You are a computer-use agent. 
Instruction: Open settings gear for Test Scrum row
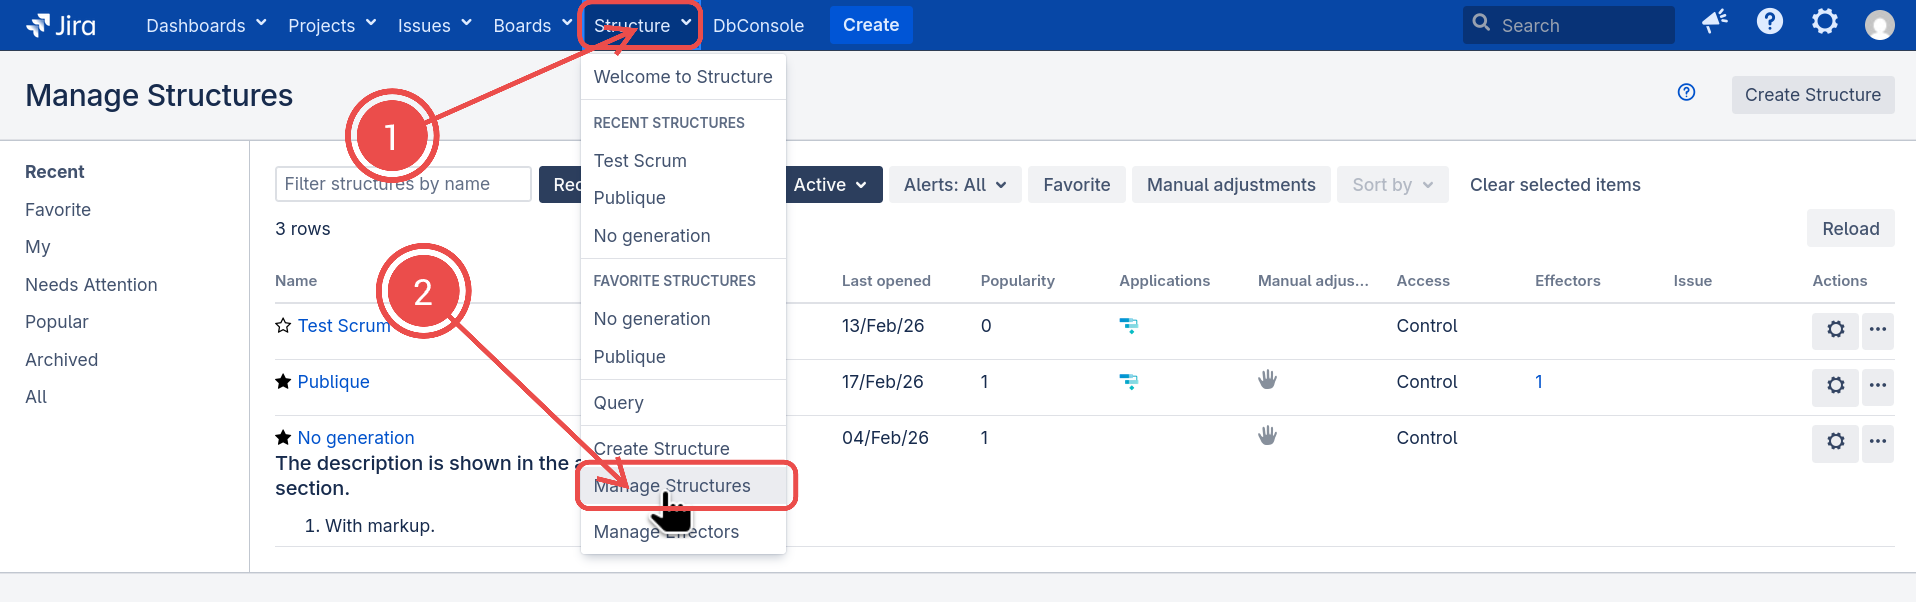coord(1835,330)
